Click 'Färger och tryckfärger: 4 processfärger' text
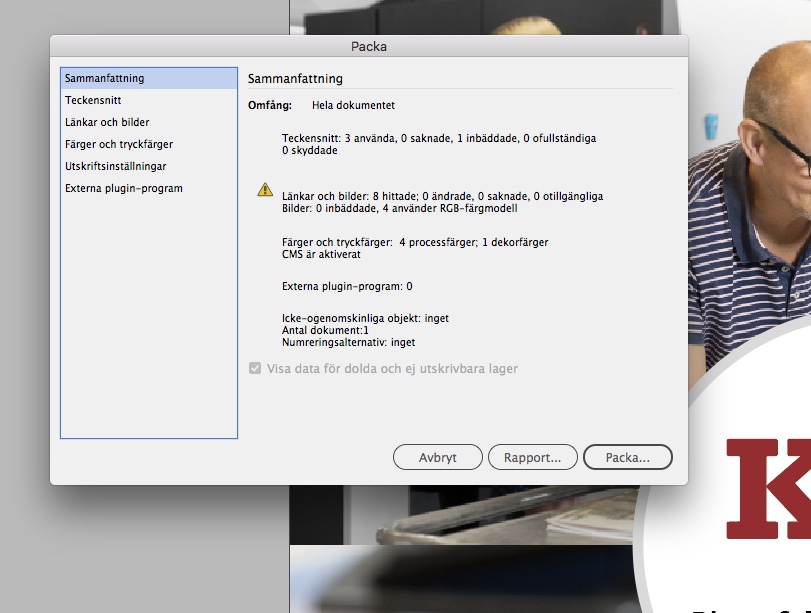Viewport: 811px width, 613px height. 415,242
